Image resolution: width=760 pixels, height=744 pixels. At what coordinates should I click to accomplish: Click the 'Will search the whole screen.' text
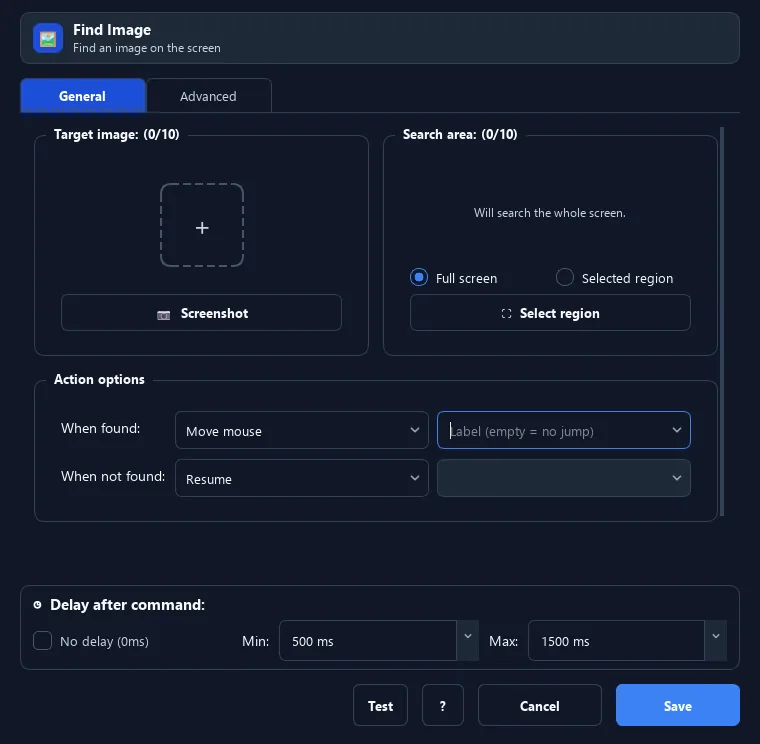click(x=550, y=213)
